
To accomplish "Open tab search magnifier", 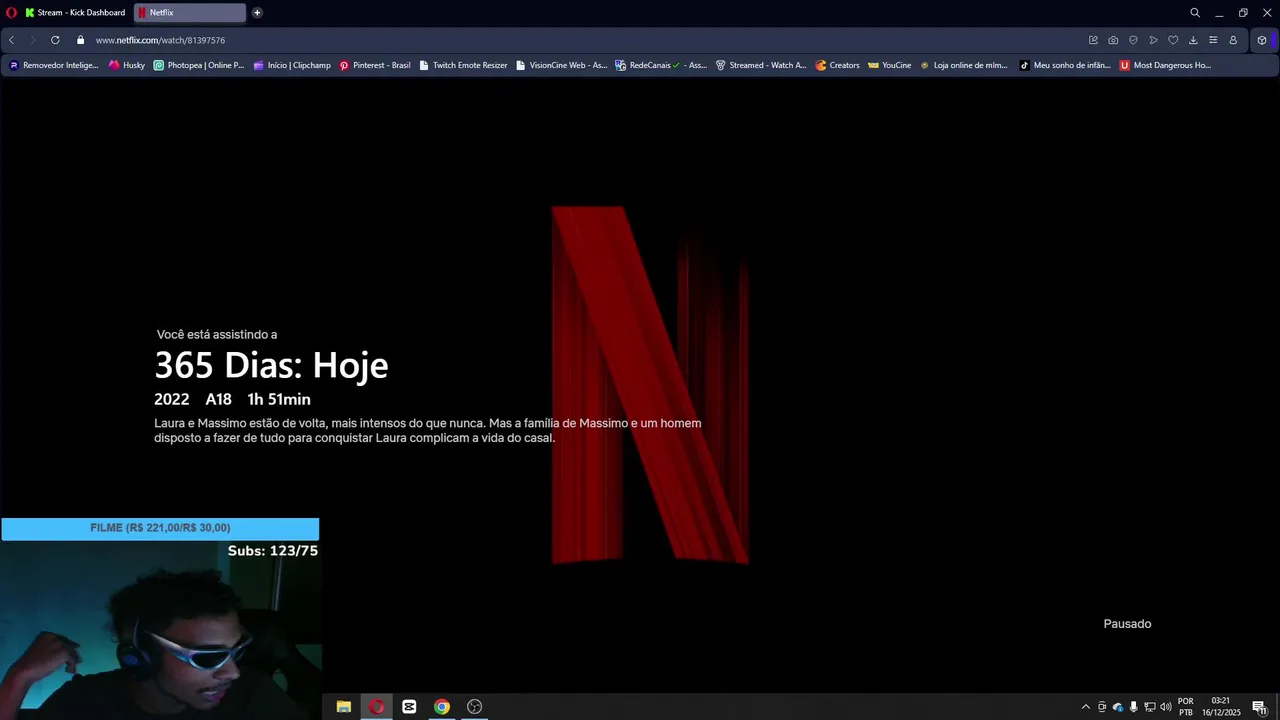I will click(x=1195, y=13).
